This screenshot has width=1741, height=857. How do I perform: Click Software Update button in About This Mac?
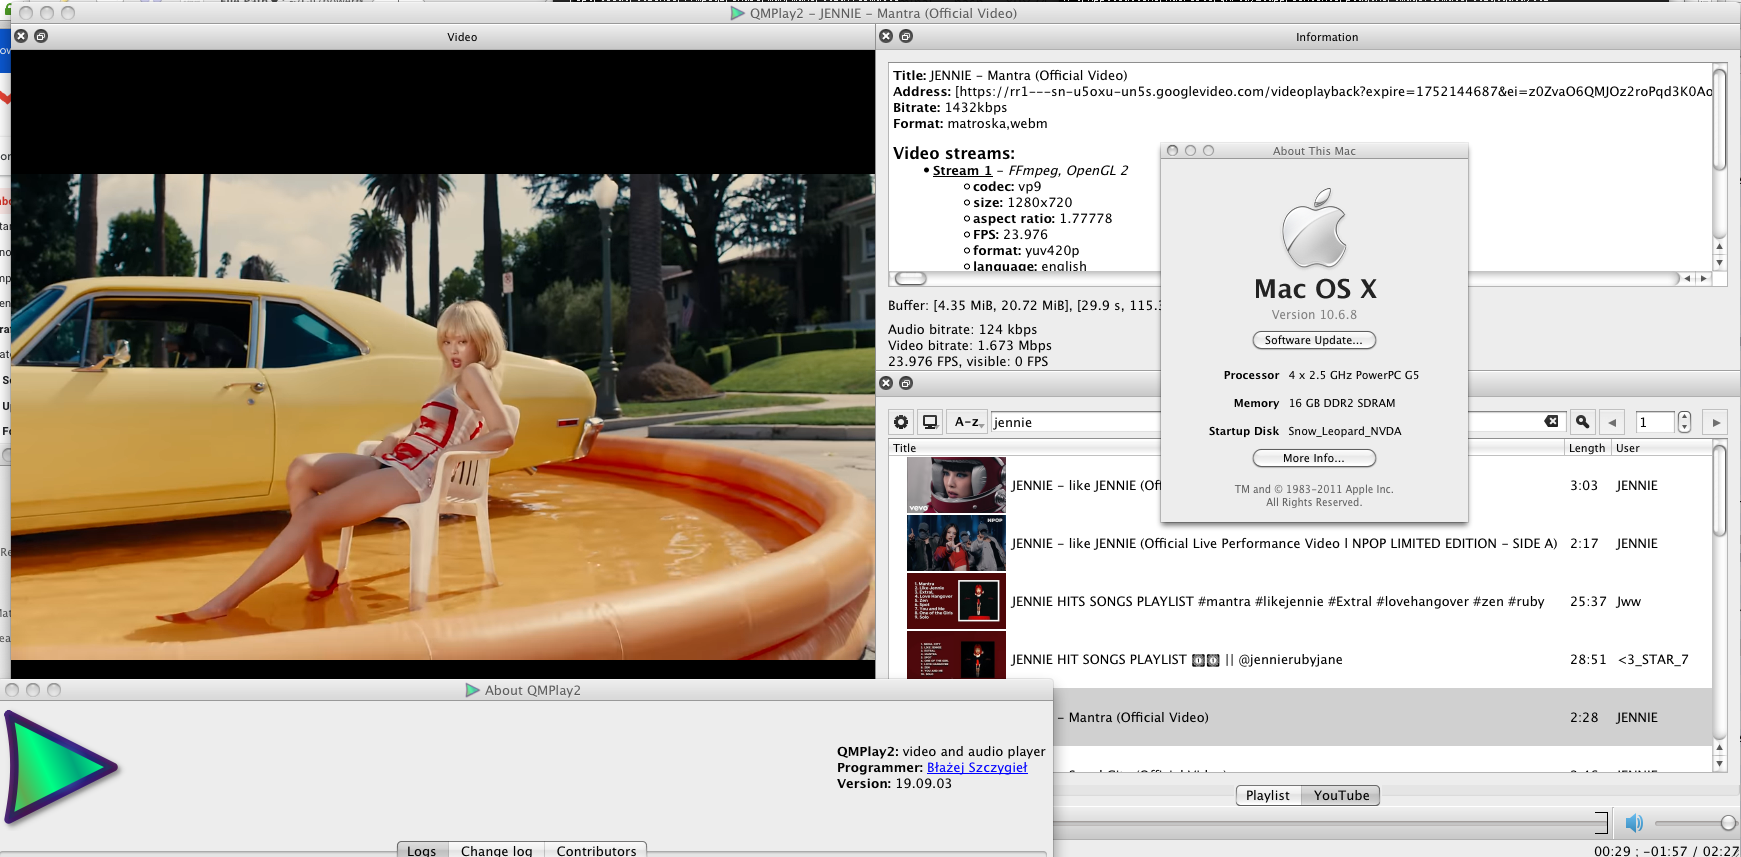(x=1314, y=340)
